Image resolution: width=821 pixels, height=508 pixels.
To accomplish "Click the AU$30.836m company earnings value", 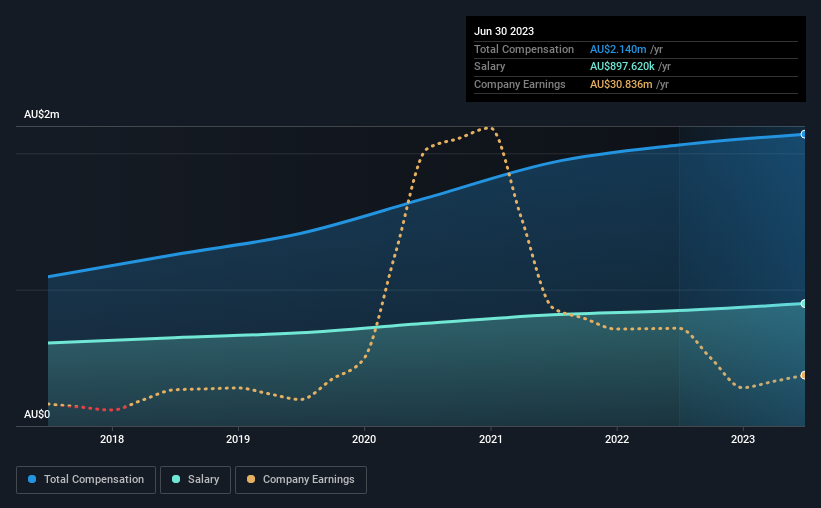I will click(621, 84).
